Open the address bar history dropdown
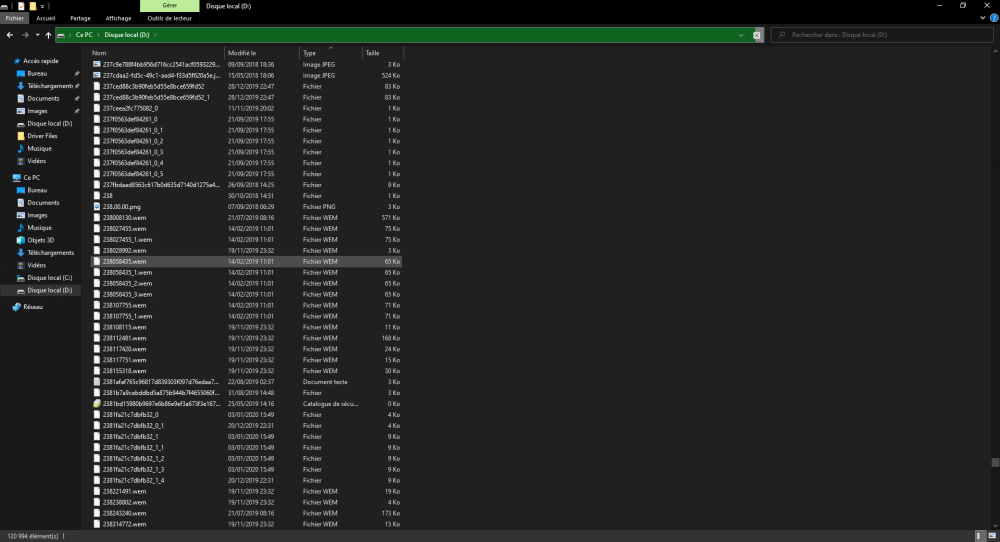The height and width of the screenshot is (542, 1000). pos(741,35)
